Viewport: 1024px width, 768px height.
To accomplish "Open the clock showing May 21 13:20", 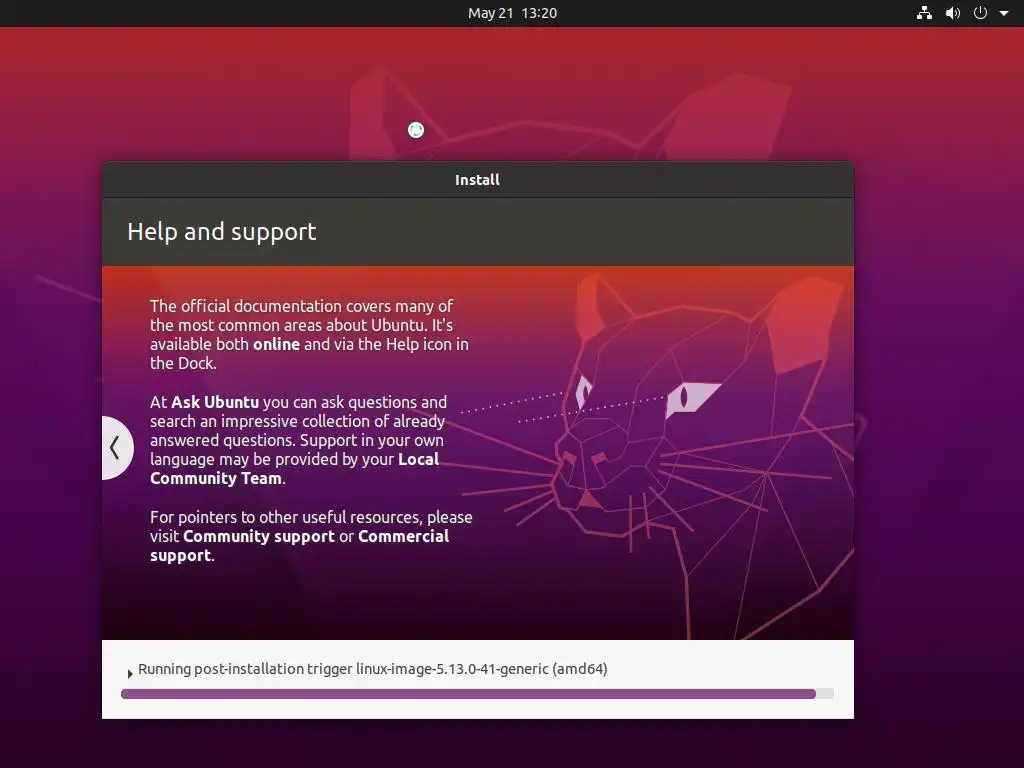I will 512,13.
